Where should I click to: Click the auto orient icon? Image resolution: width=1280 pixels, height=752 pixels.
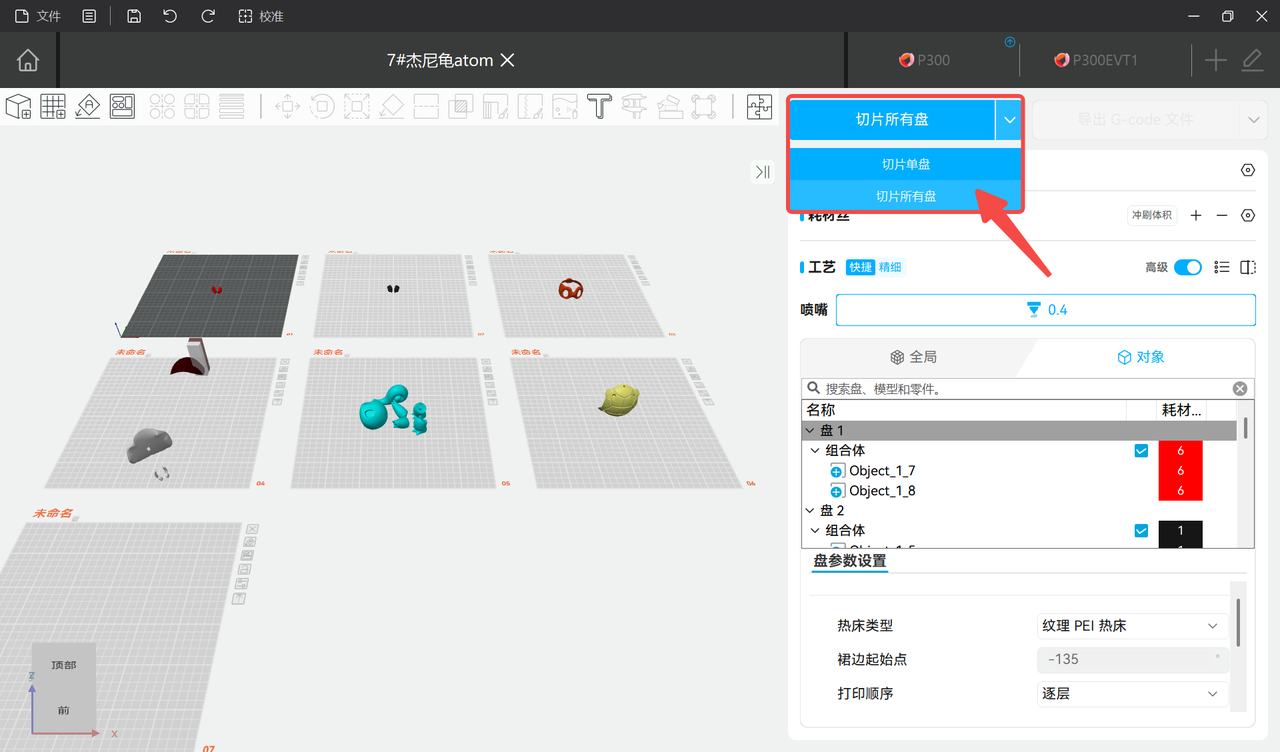[88, 106]
